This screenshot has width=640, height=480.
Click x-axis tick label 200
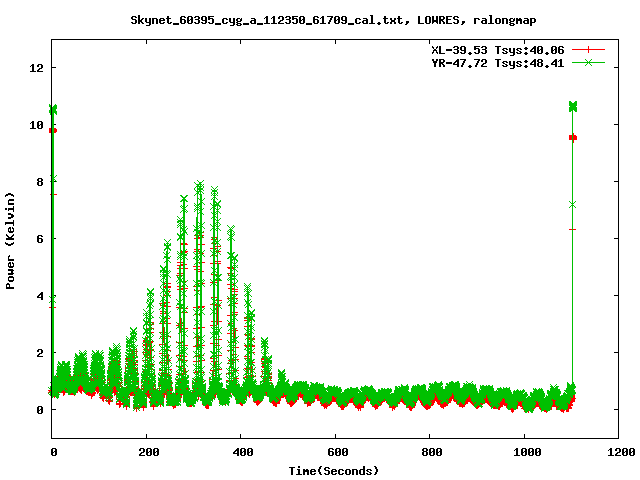pos(149,452)
